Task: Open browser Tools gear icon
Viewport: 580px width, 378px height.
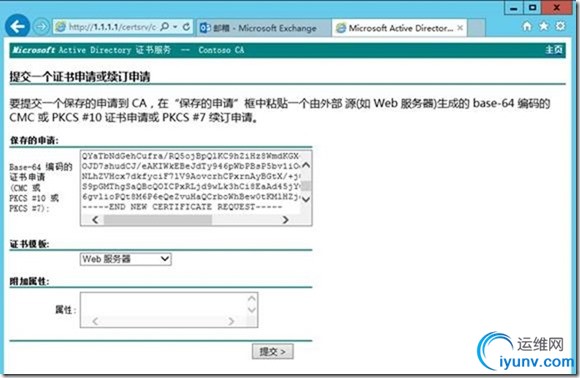Action: coord(561,26)
